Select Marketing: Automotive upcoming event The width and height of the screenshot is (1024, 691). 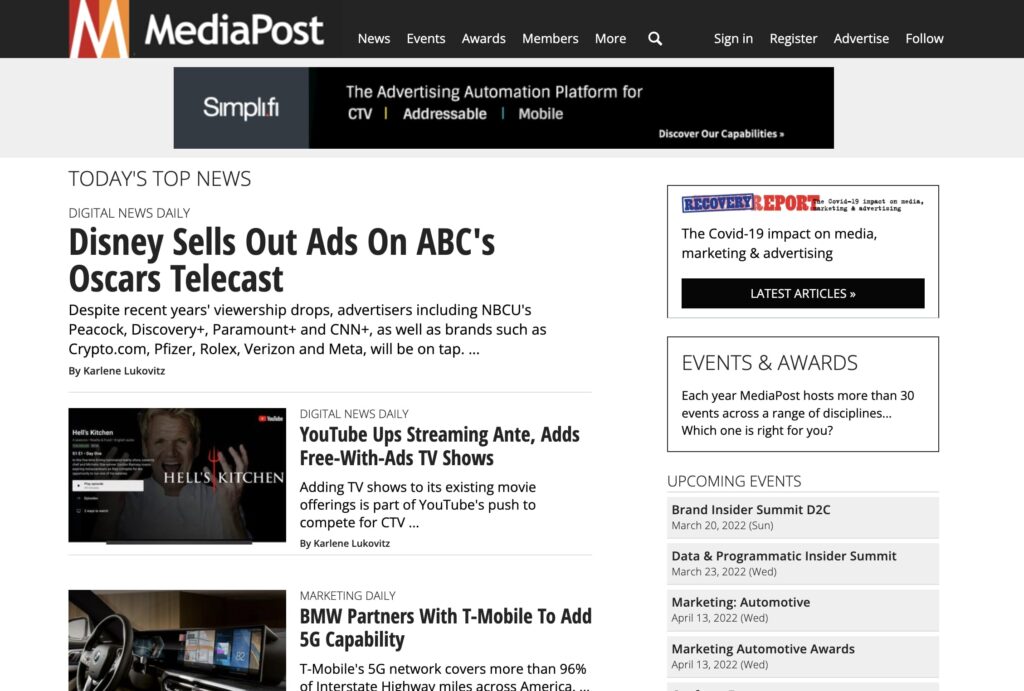coord(740,602)
